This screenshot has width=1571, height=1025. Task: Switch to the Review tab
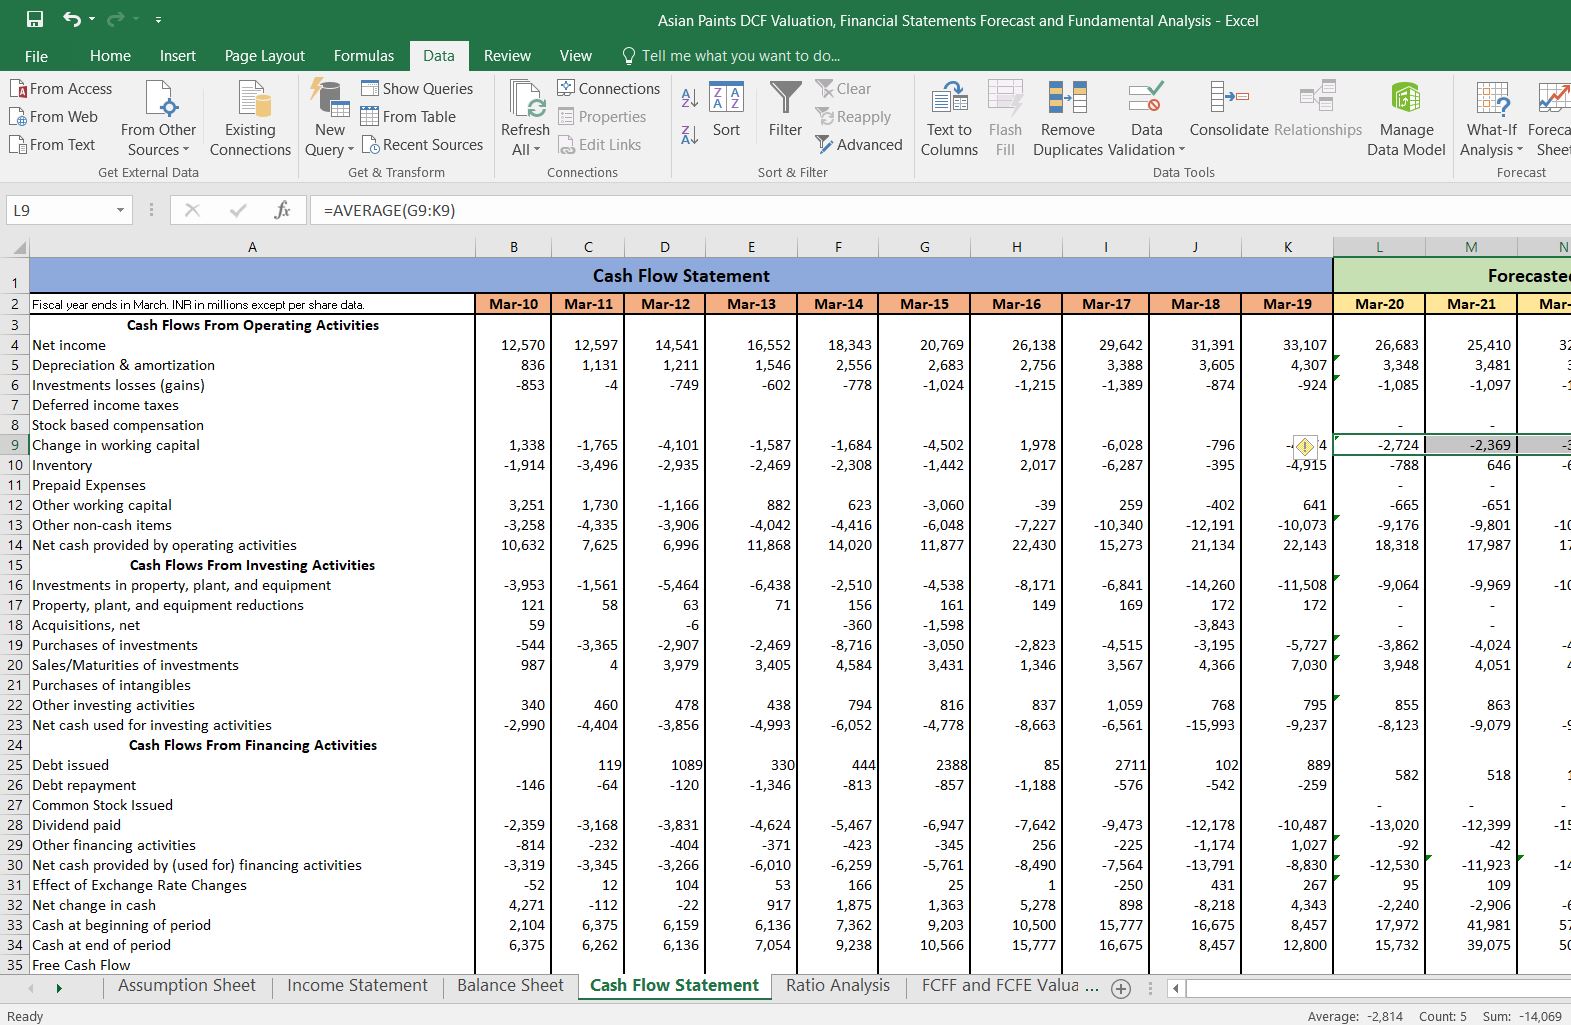coord(507,56)
